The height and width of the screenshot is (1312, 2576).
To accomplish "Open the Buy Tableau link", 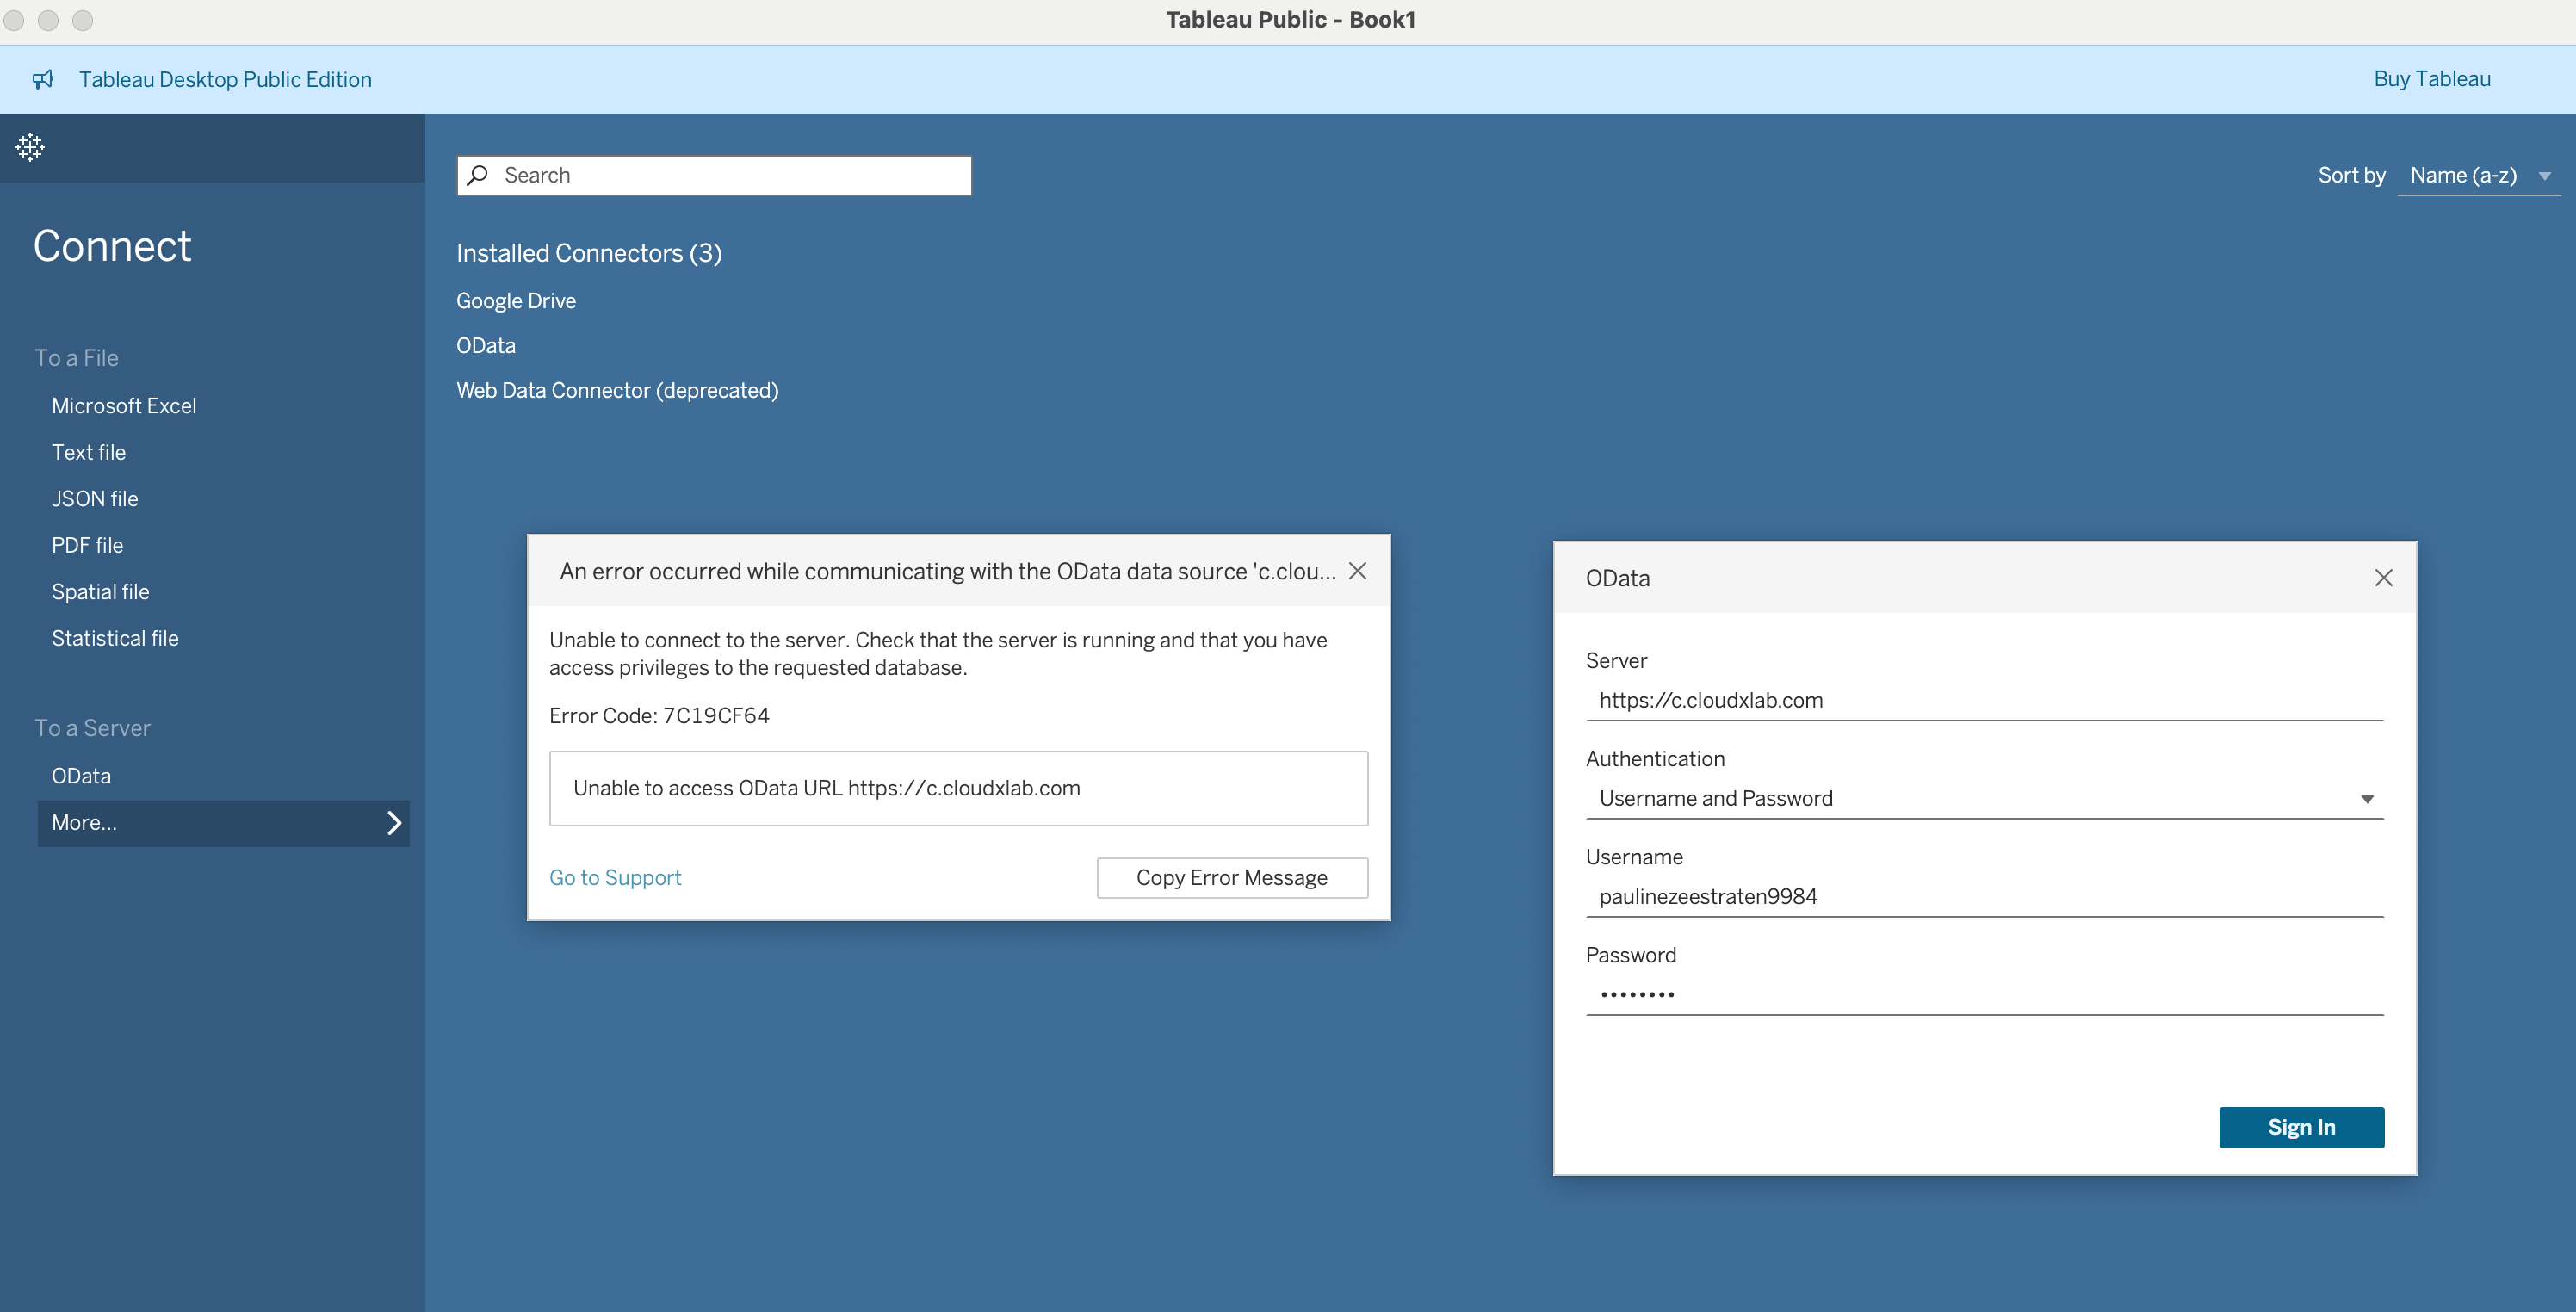I will click(x=2431, y=79).
